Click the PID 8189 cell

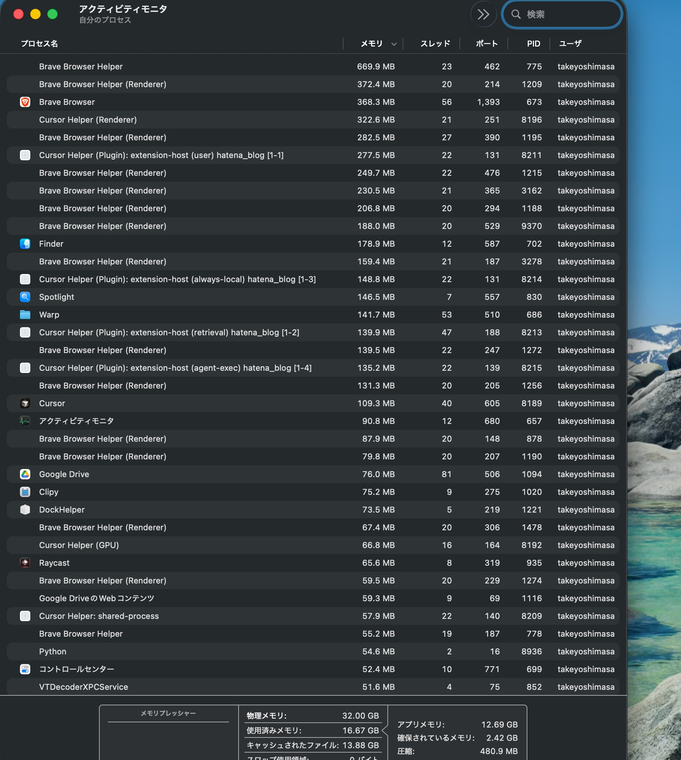[x=531, y=403]
